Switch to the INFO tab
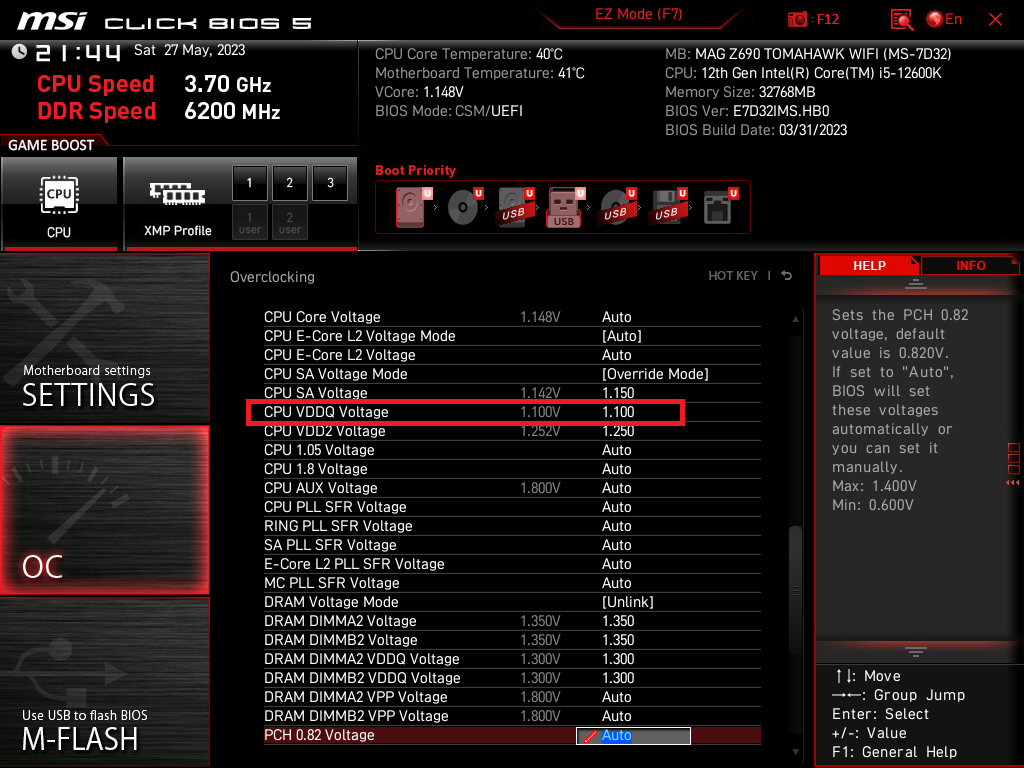The height and width of the screenshot is (768, 1024). [970, 266]
